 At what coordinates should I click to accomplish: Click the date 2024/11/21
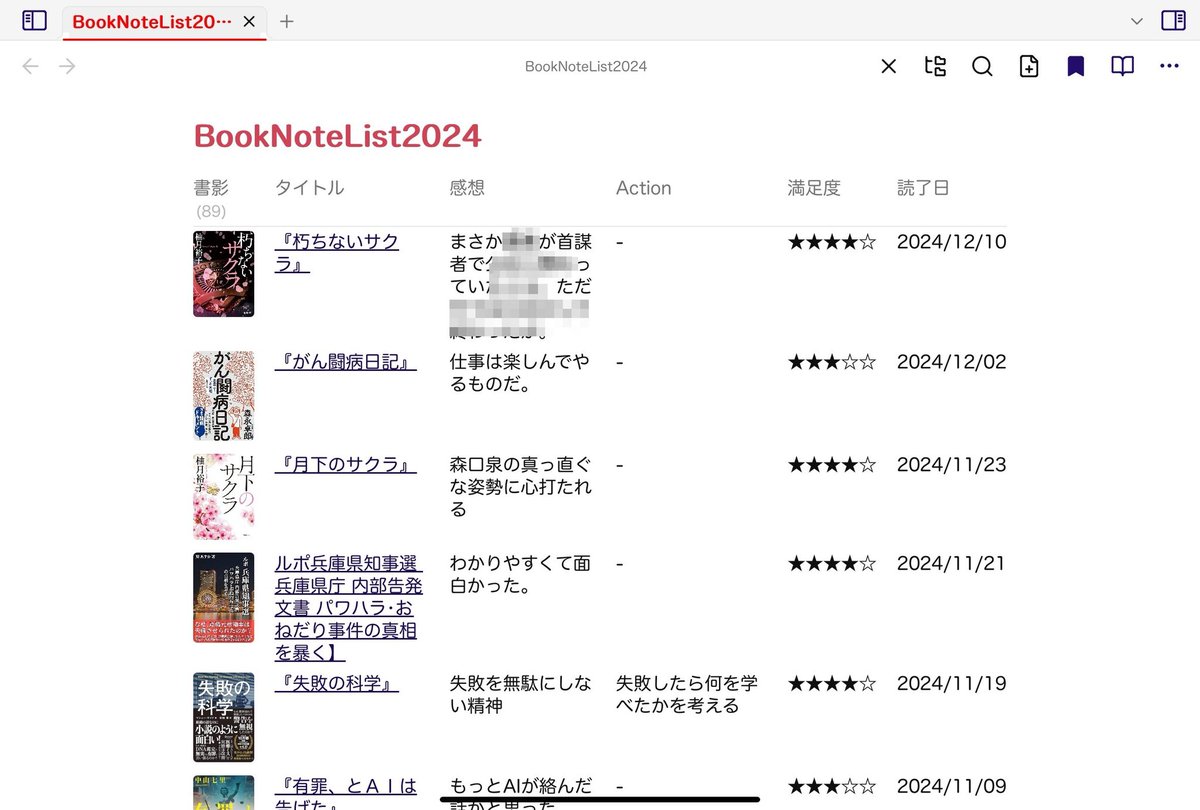coord(951,564)
